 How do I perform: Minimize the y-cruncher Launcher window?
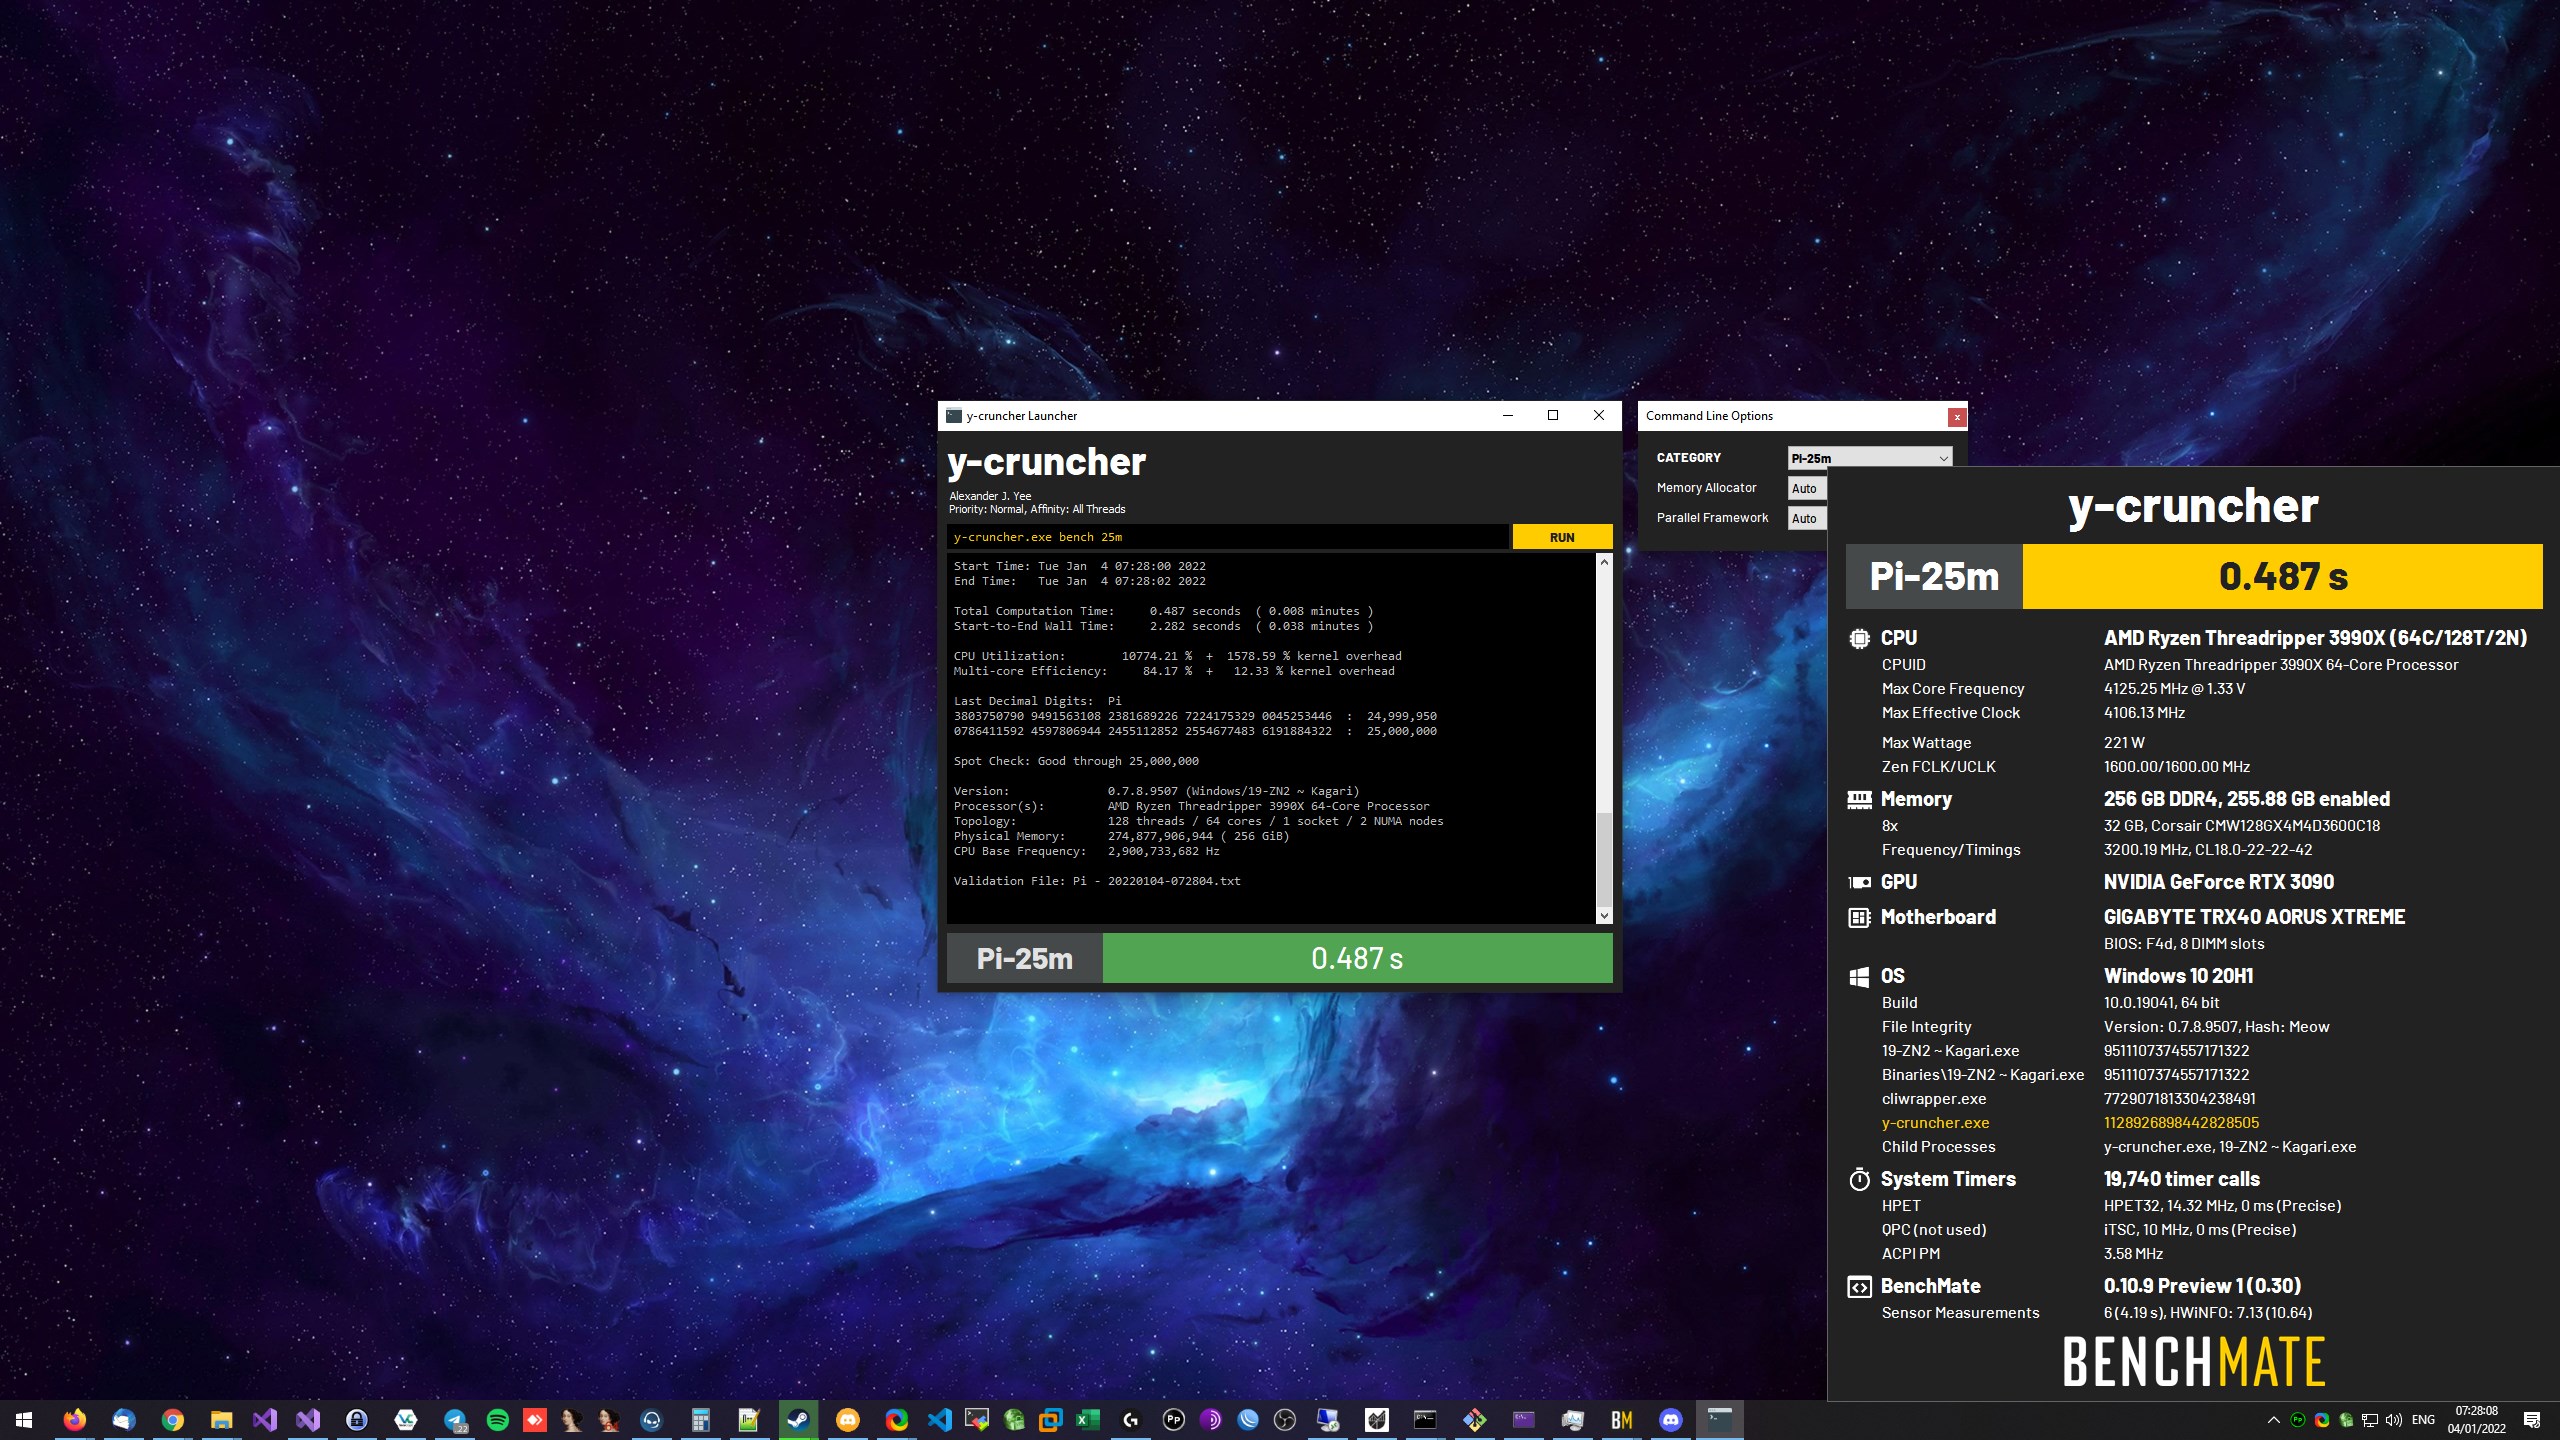1508,416
